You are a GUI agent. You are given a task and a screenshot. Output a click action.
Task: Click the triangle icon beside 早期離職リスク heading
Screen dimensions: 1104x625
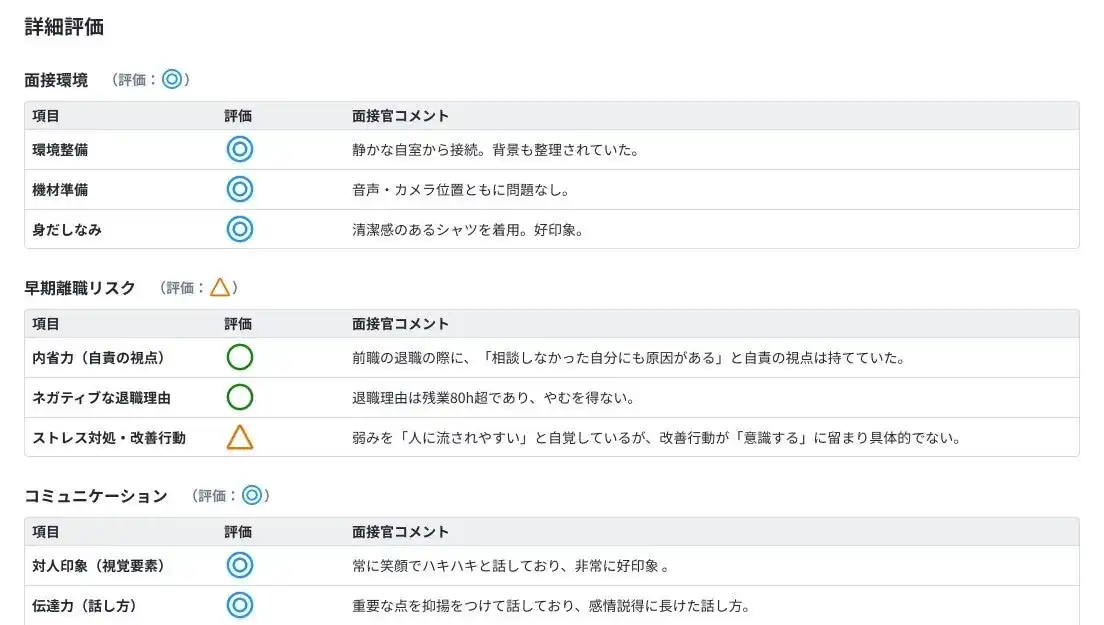(x=220, y=288)
